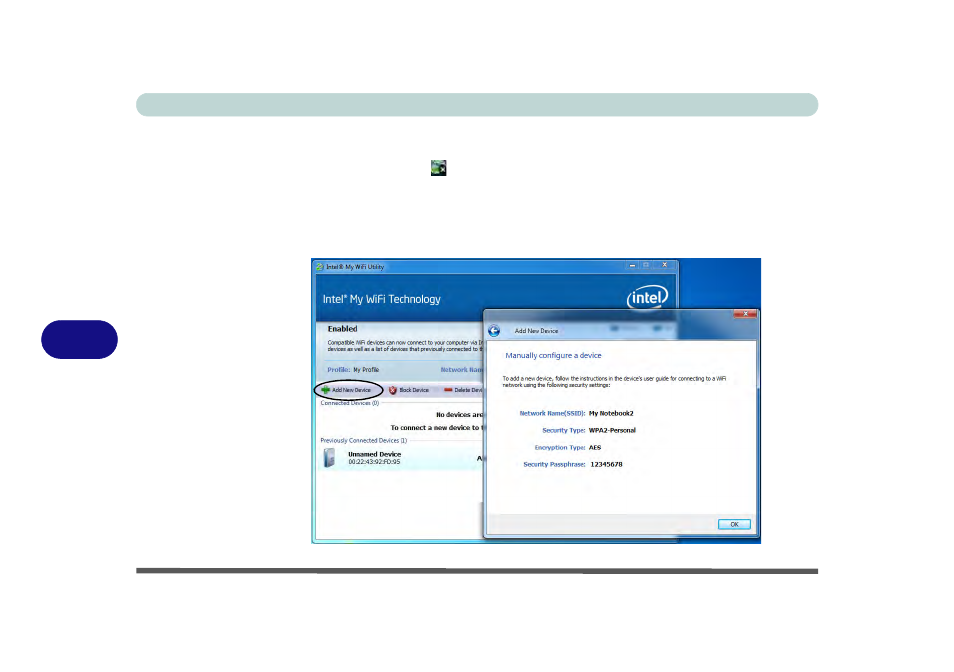This screenshot has width=954, height=672.
Task: Click the 'Connected Devices (0)' section header
Action: 350,403
